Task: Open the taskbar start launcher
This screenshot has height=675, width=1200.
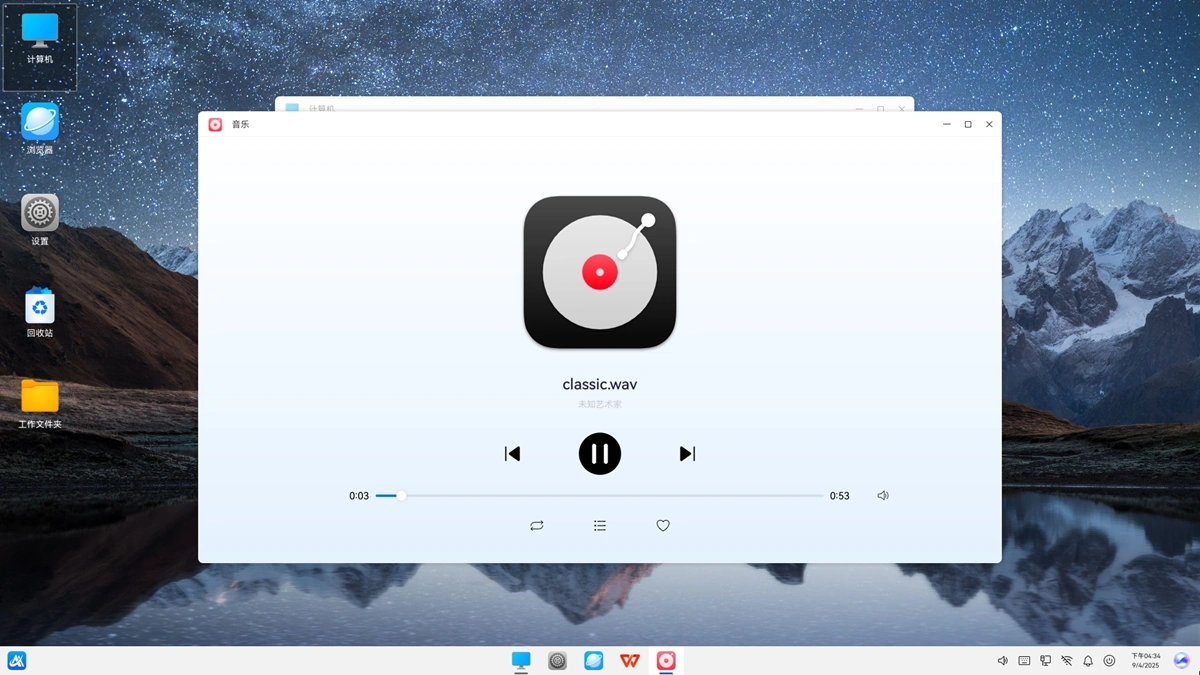Action: tap(17, 661)
